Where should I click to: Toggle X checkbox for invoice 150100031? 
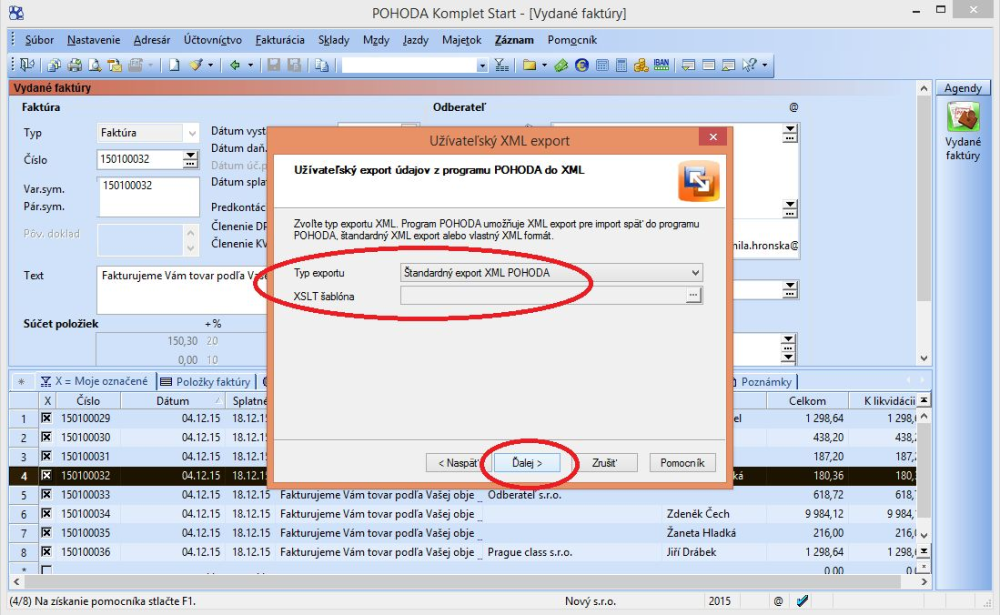[47, 456]
